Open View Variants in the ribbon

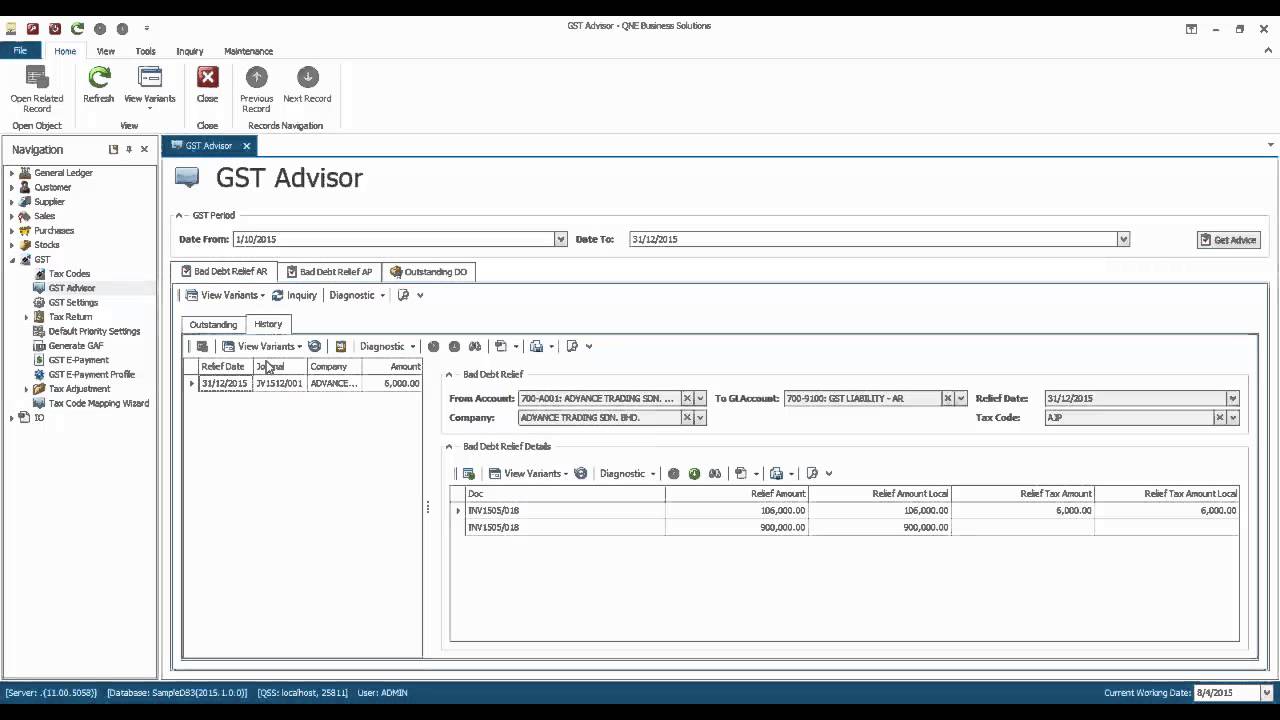[150, 88]
